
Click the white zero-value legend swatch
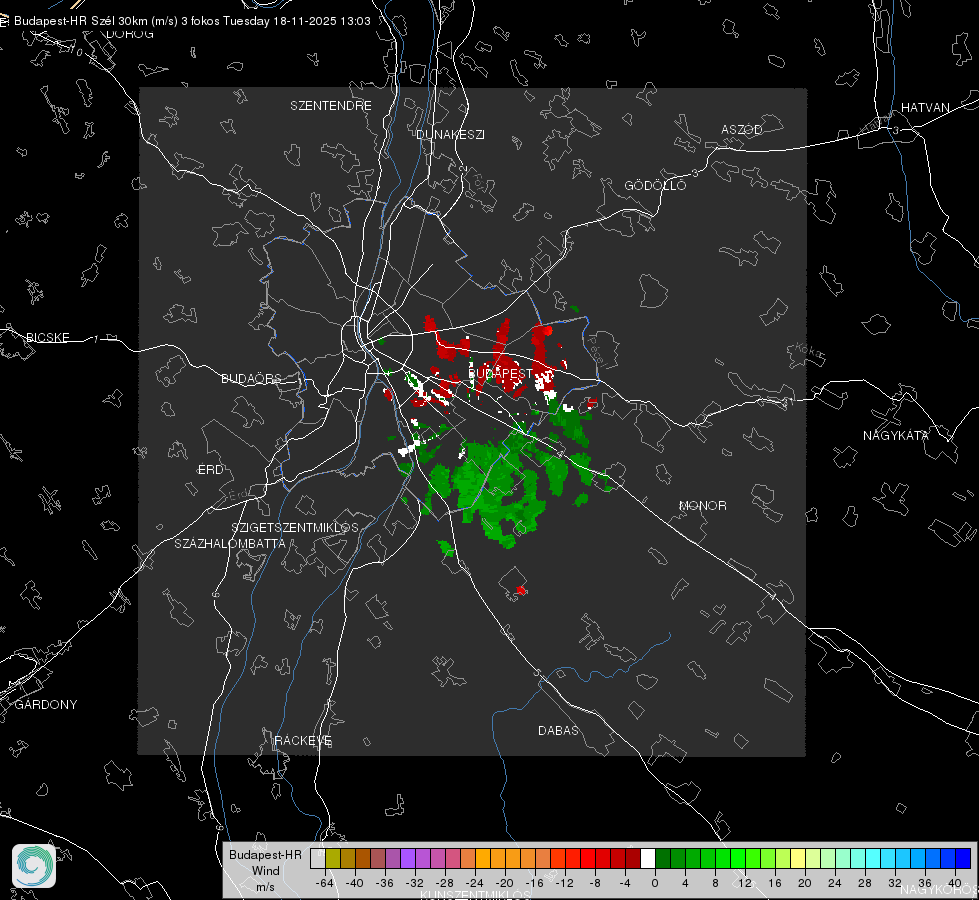point(648,858)
